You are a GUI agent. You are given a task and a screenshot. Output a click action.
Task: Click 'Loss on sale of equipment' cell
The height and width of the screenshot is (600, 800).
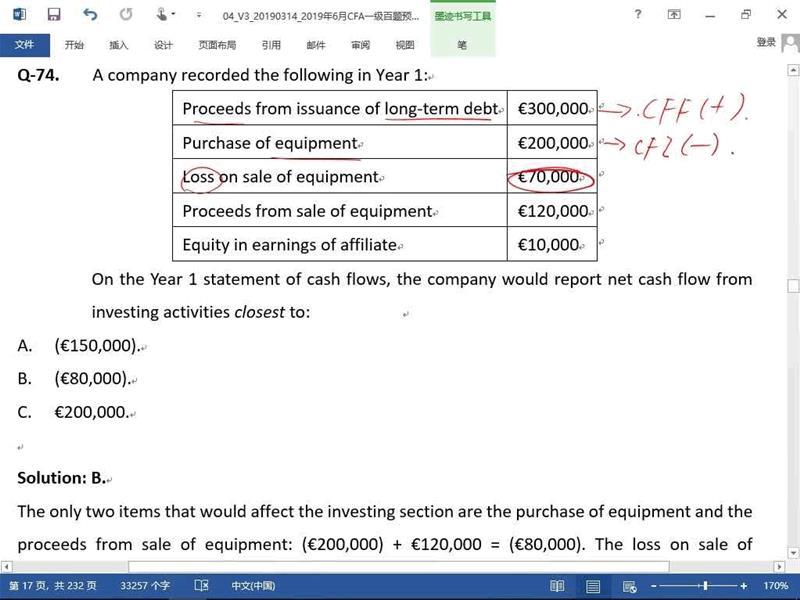pos(340,177)
